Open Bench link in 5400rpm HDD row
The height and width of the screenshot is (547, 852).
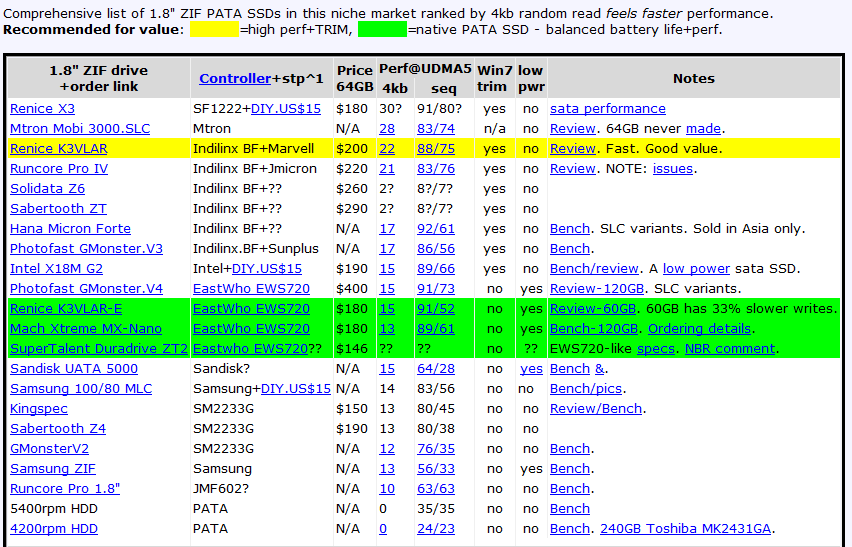click(569, 509)
